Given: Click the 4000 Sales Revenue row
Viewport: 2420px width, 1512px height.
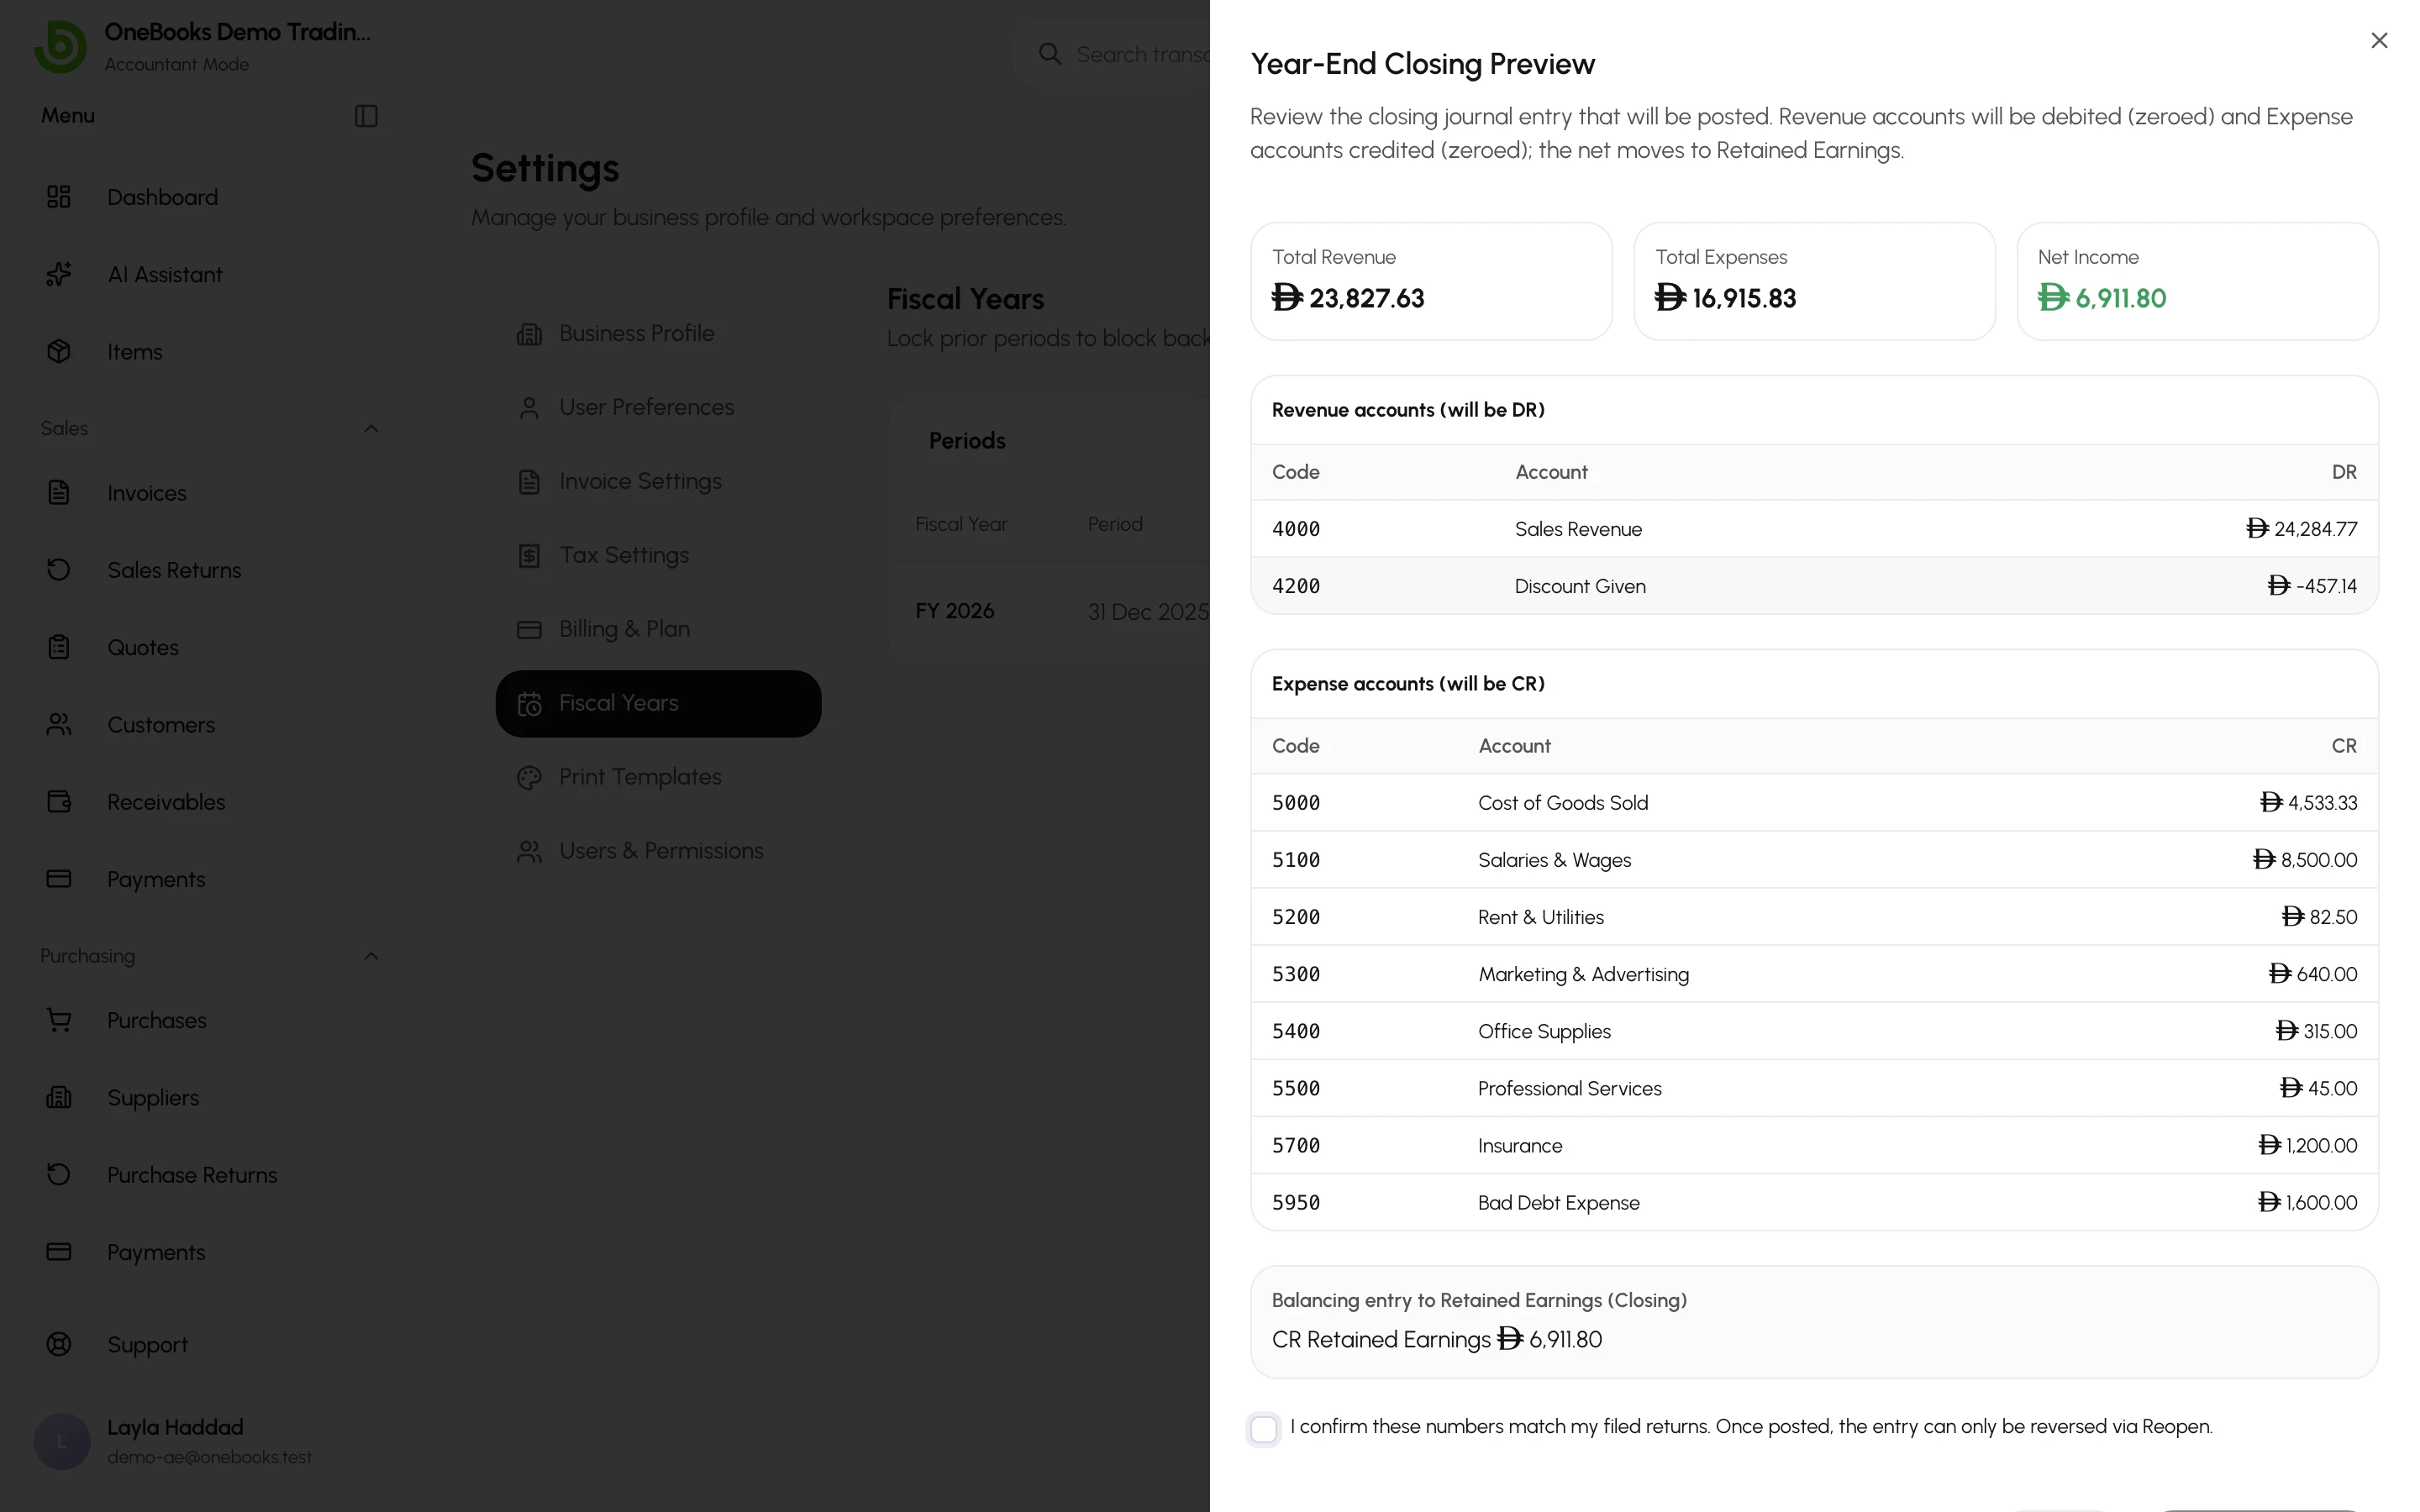Looking at the screenshot, I should click(1814, 529).
